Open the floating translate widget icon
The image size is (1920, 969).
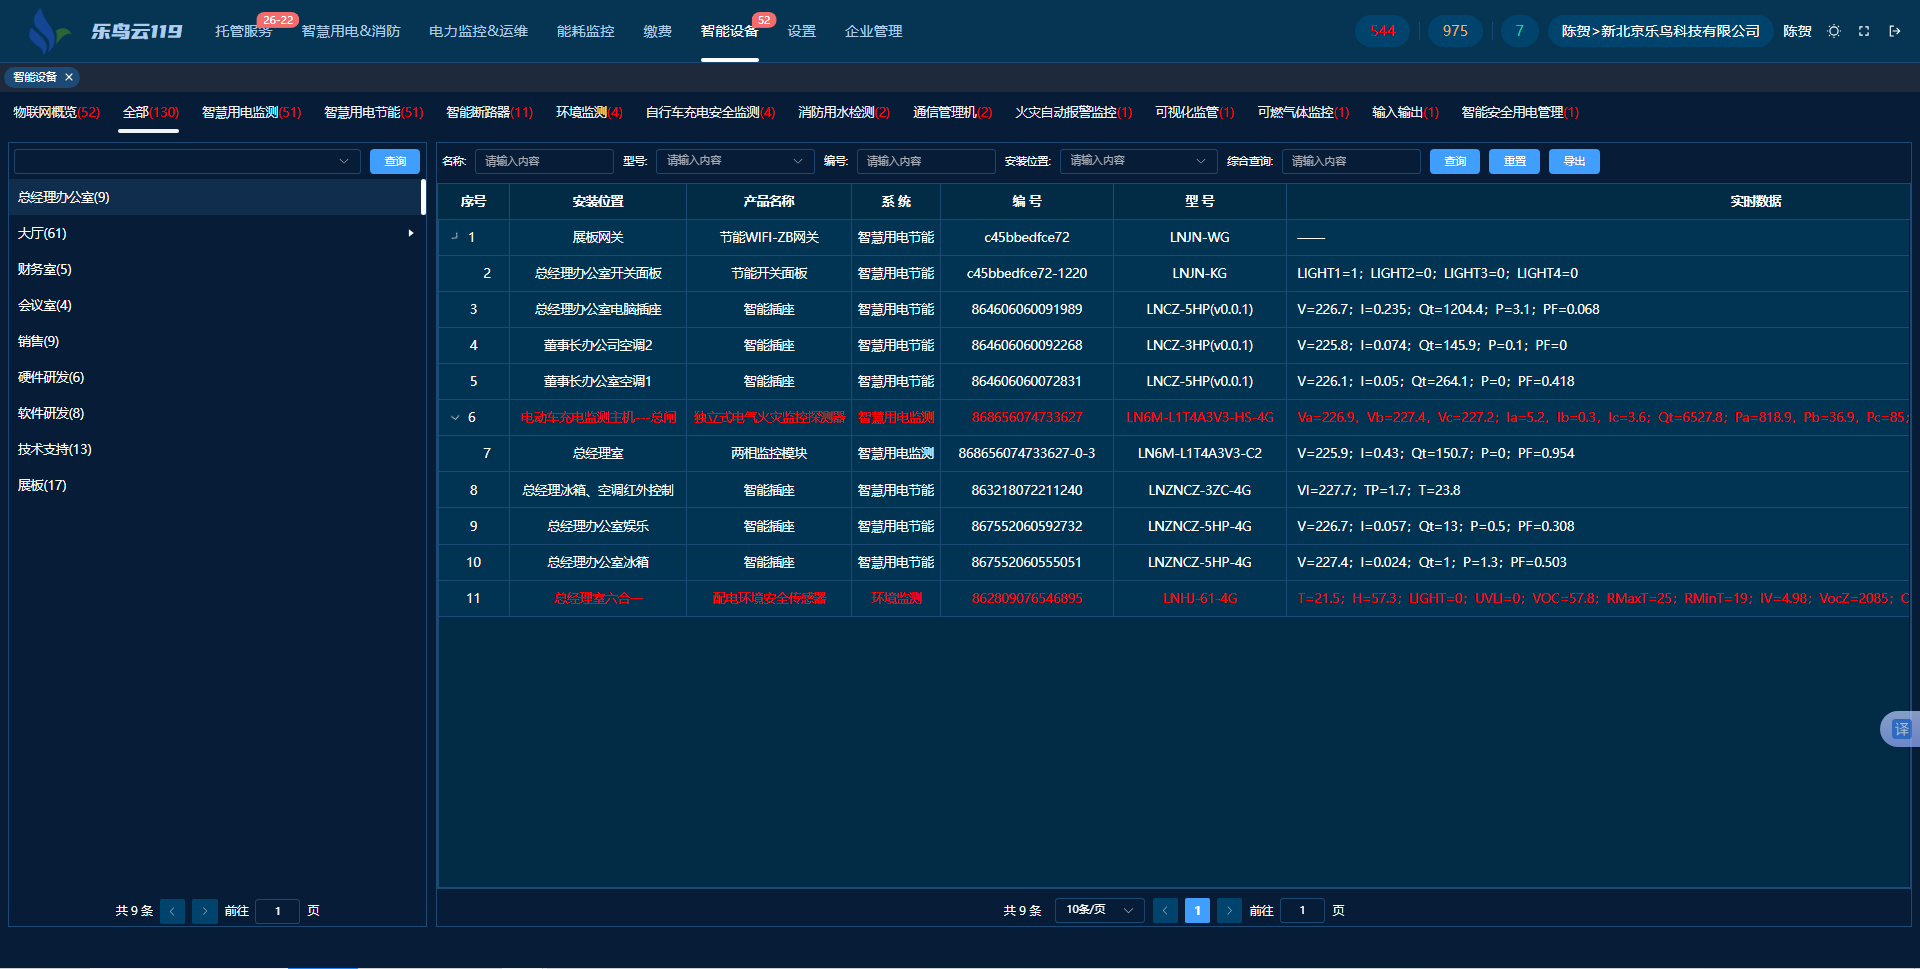tap(1900, 729)
